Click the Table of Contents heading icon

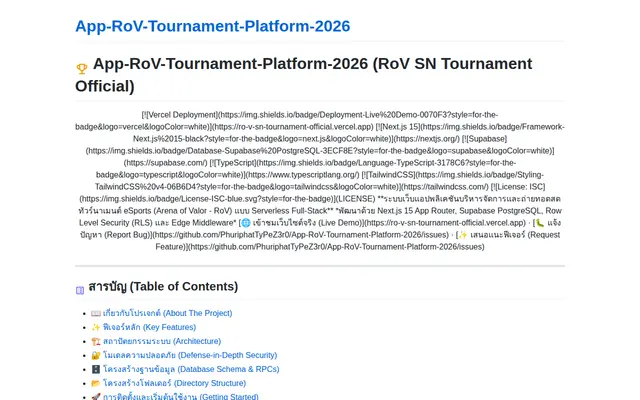pyautogui.click(x=80, y=290)
